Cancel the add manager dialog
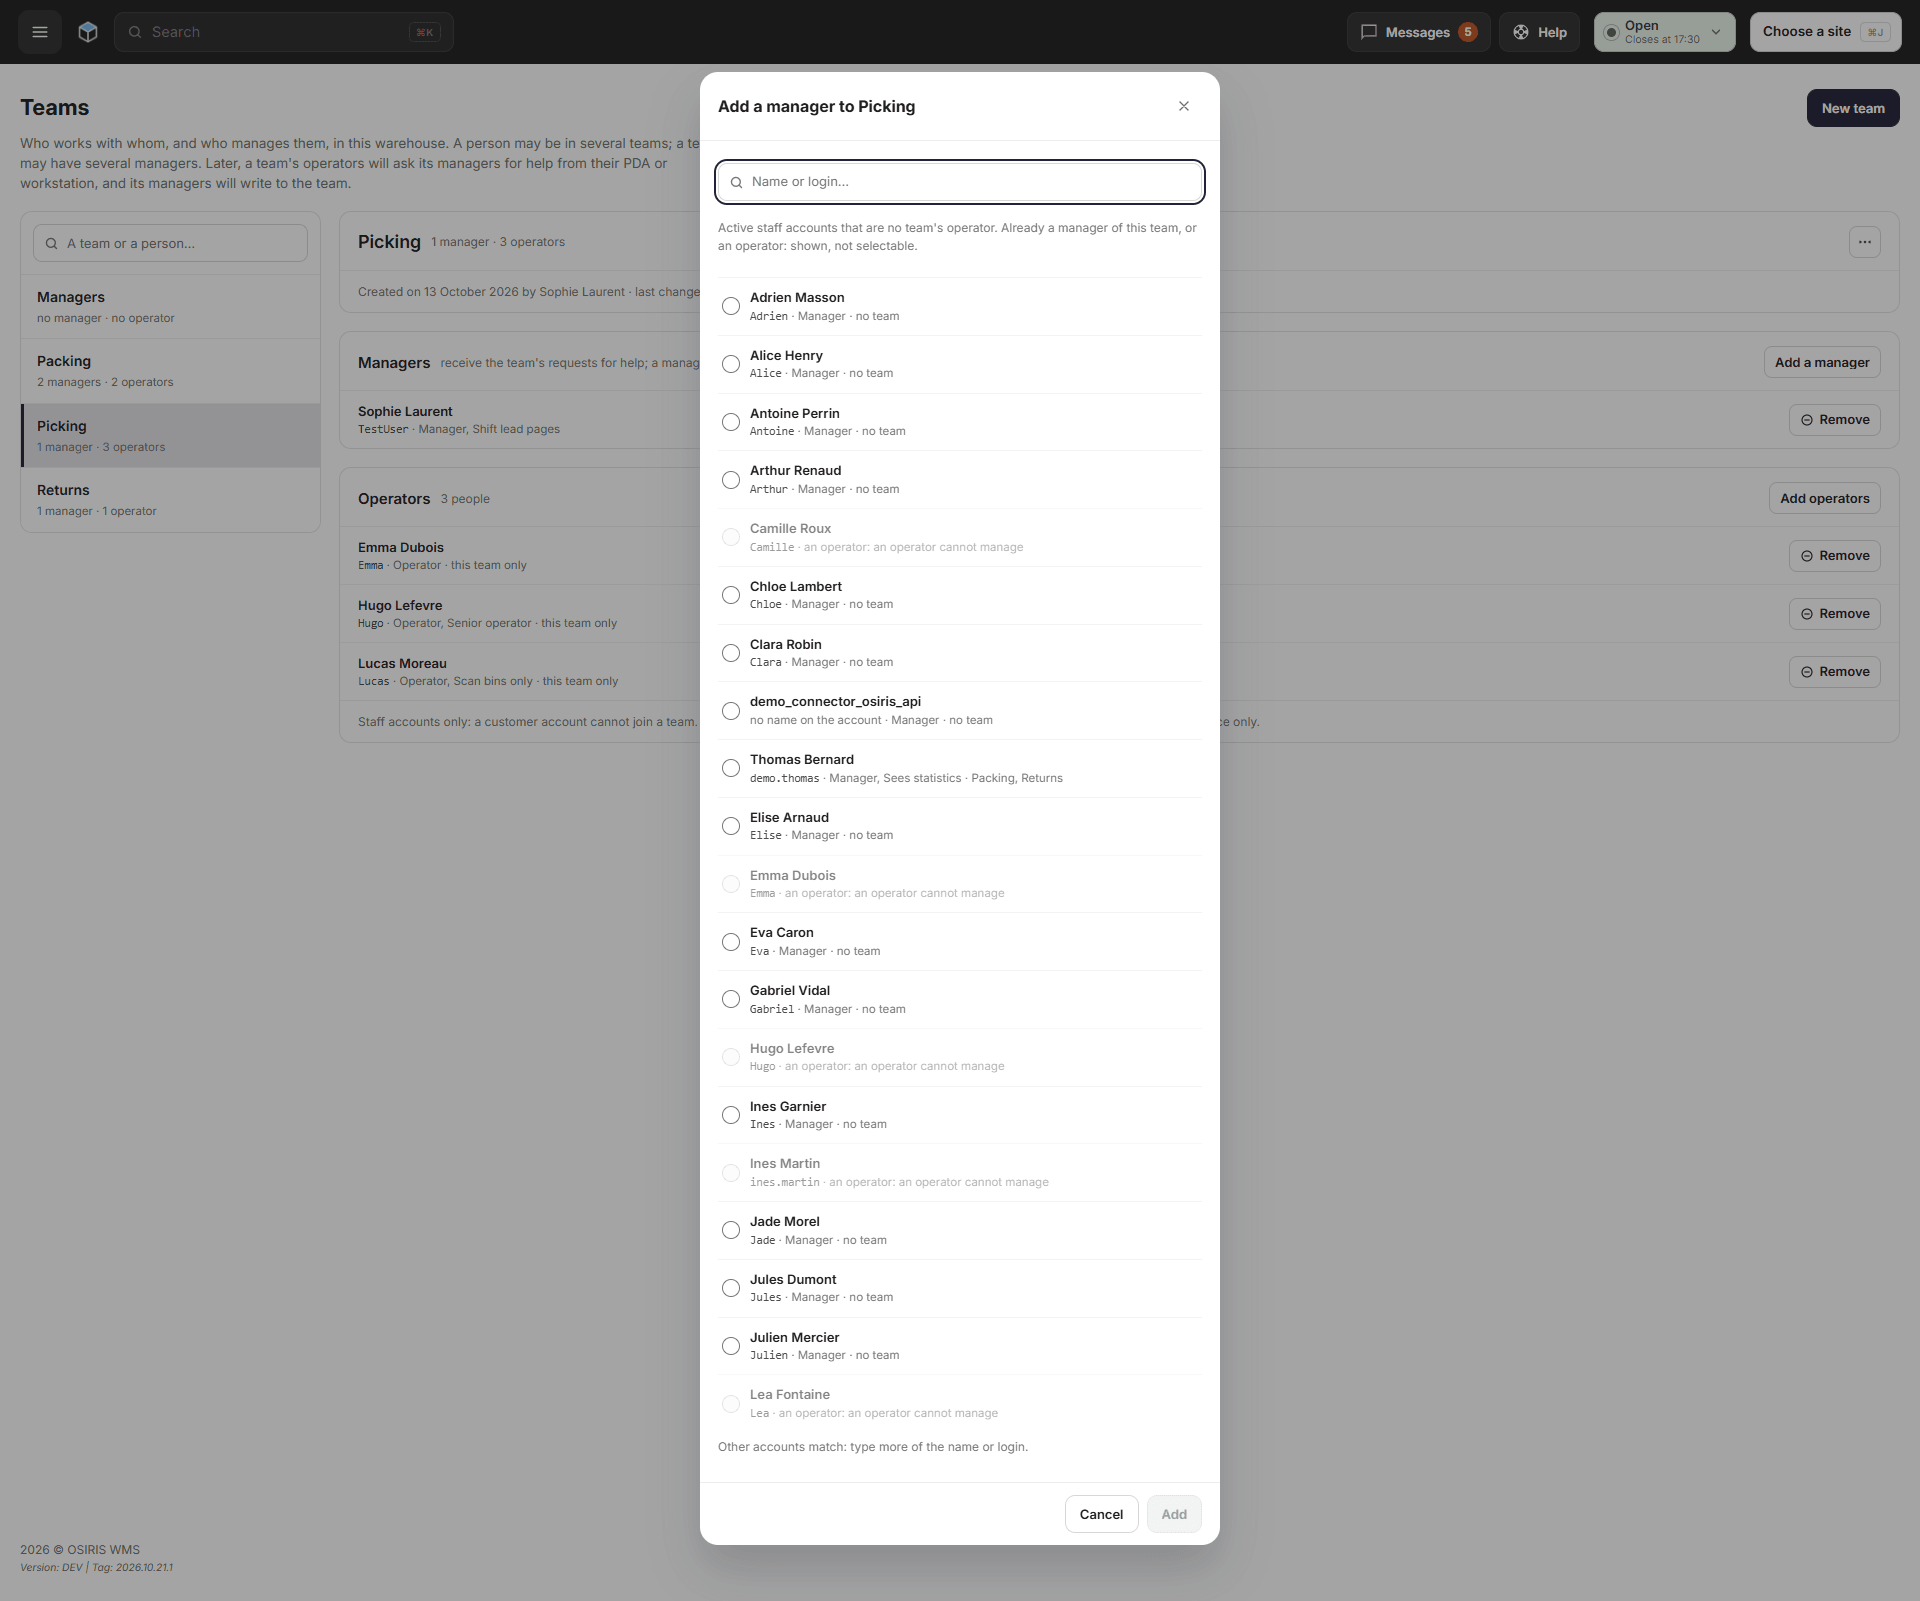Screen dimensions: 1920x1601 point(1101,1514)
